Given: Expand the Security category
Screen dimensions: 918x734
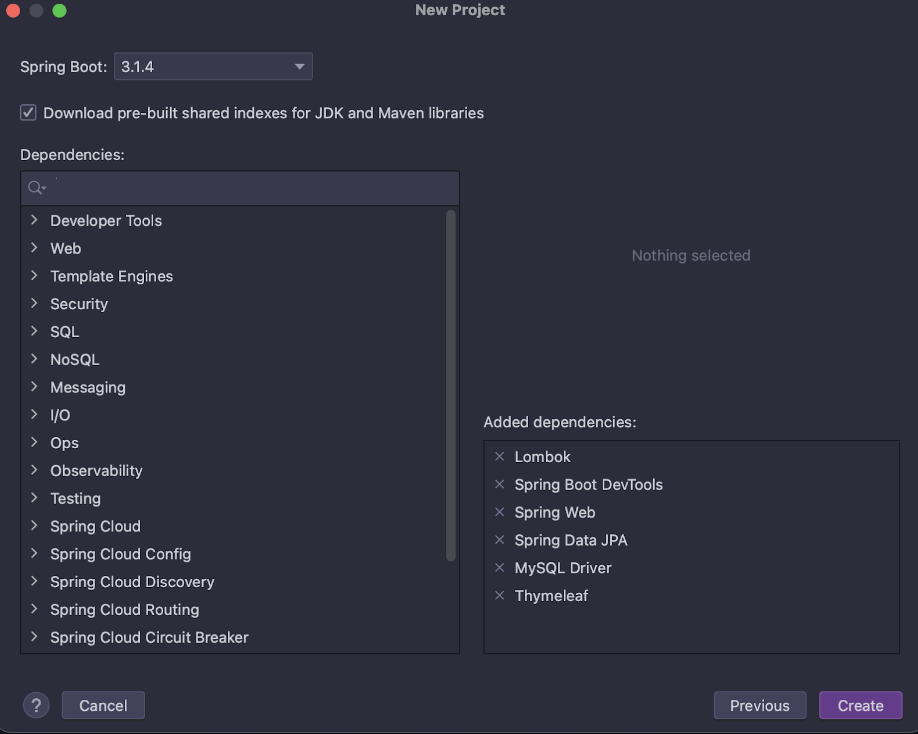Looking at the screenshot, I should [34, 303].
